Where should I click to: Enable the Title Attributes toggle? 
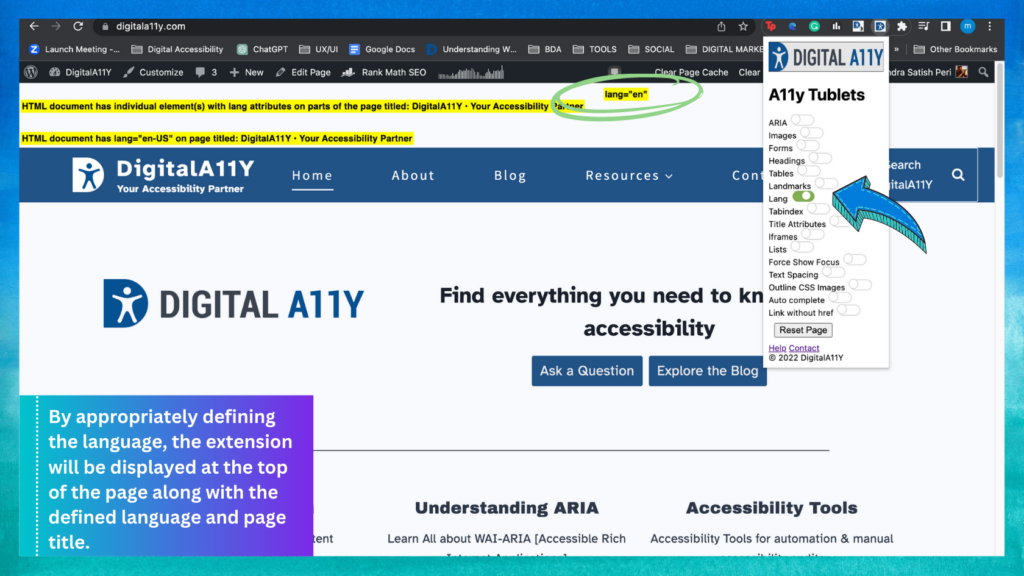click(x=841, y=221)
